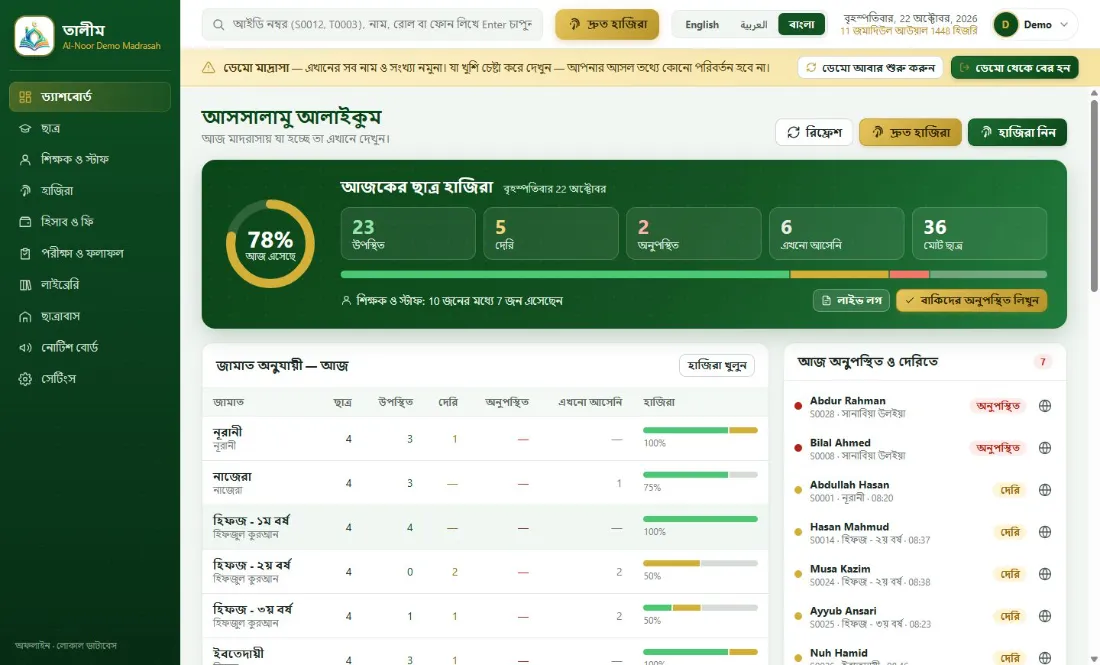This screenshot has width=1100, height=665.
Task: Click অফলাইন · লোকাল ডাটাবেস status text
Action: (x=66, y=645)
